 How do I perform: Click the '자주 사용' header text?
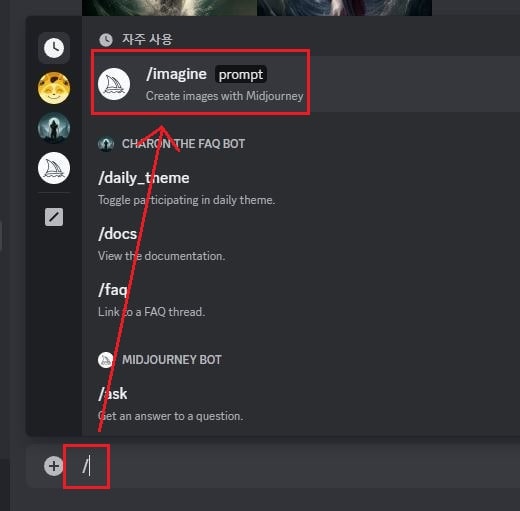click(147, 39)
